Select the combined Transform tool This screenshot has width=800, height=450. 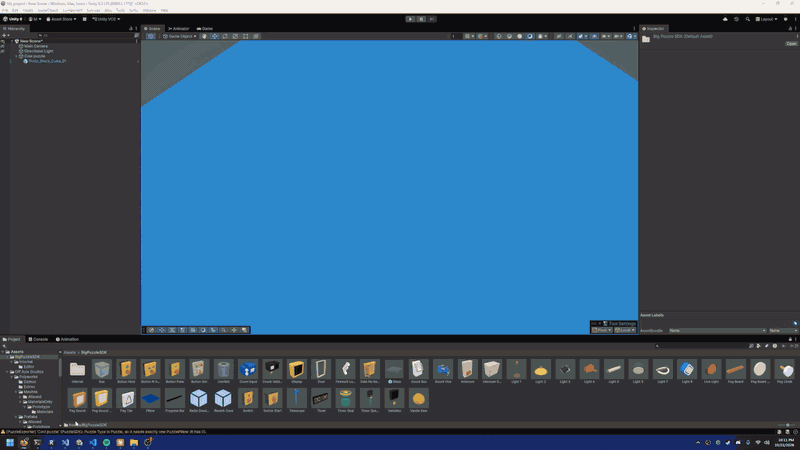click(x=256, y=36)
